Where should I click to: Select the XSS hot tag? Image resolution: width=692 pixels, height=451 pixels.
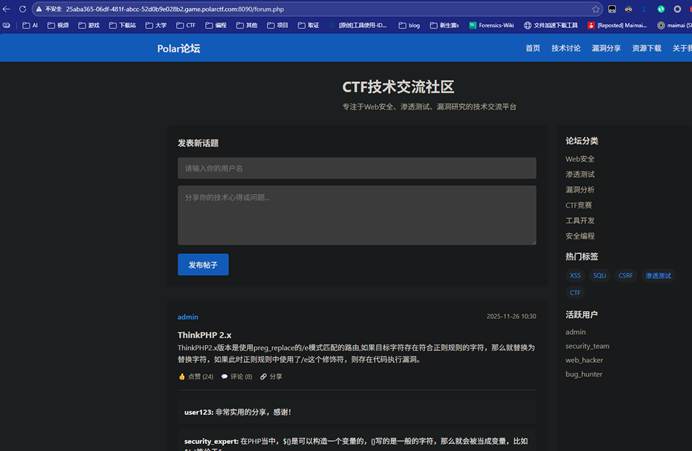[575, 275]
